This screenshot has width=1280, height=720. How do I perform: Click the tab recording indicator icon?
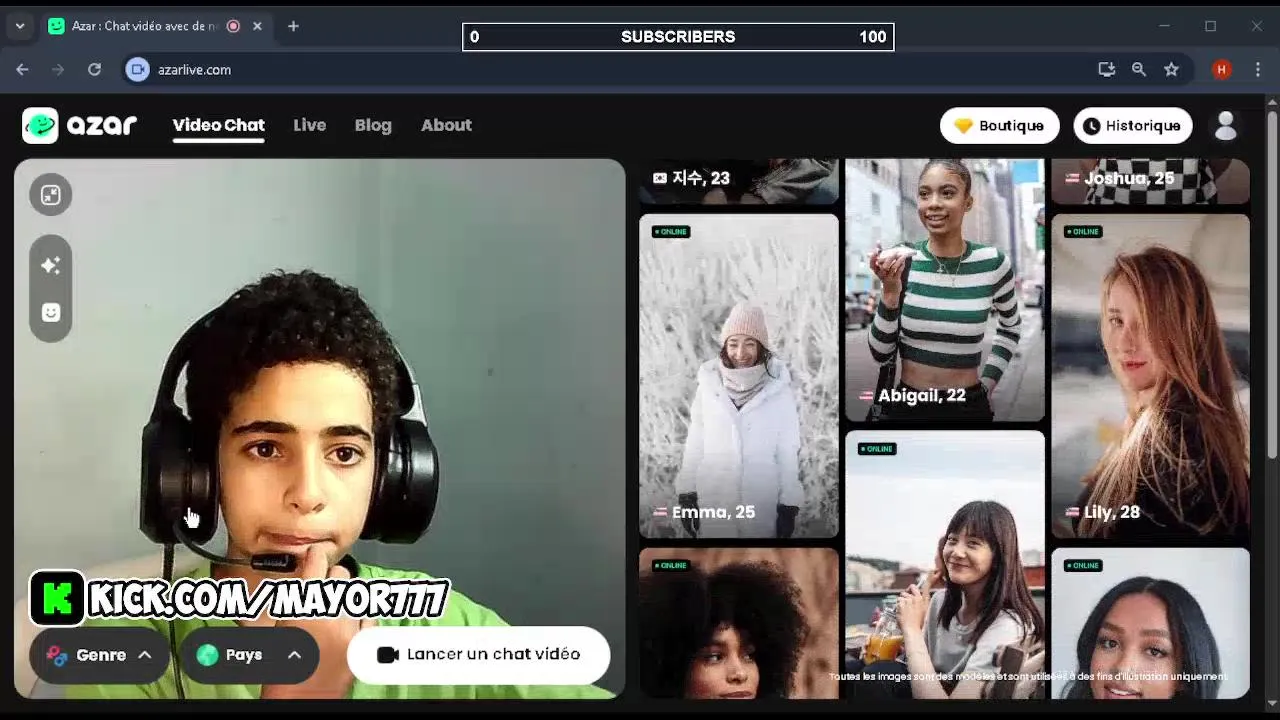click(x=233, y=26)
